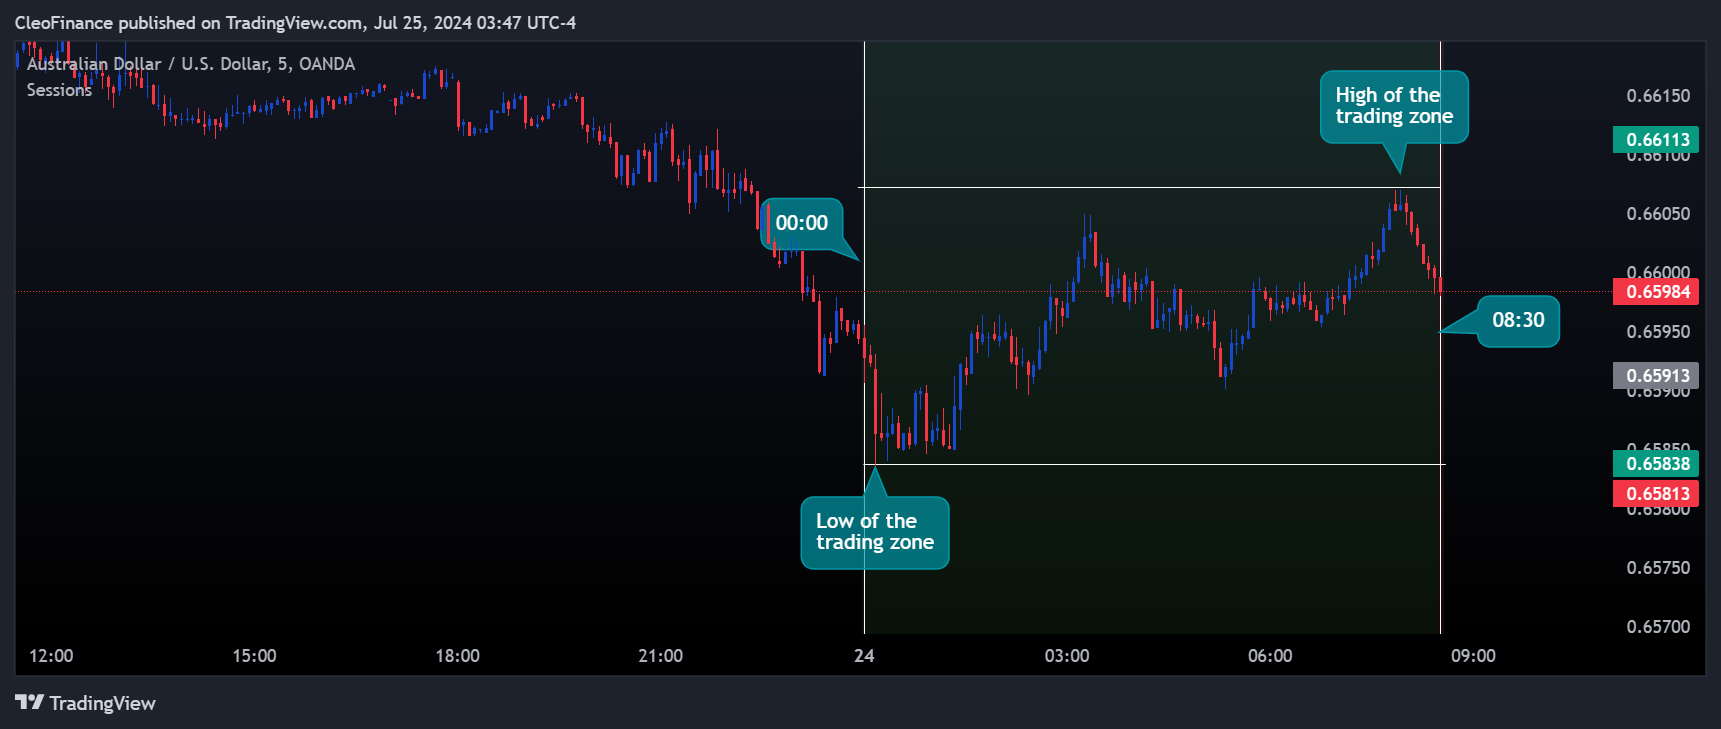Click the 06:00 time axis label

[x=1270, y=656]
